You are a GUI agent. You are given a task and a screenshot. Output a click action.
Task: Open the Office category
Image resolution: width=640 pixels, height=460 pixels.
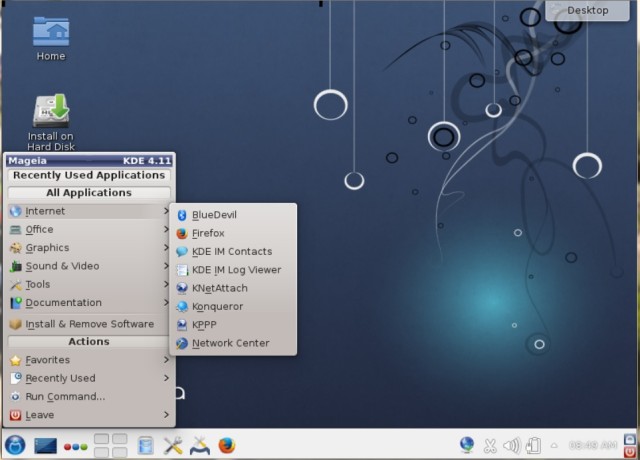[x=89, y=229]
